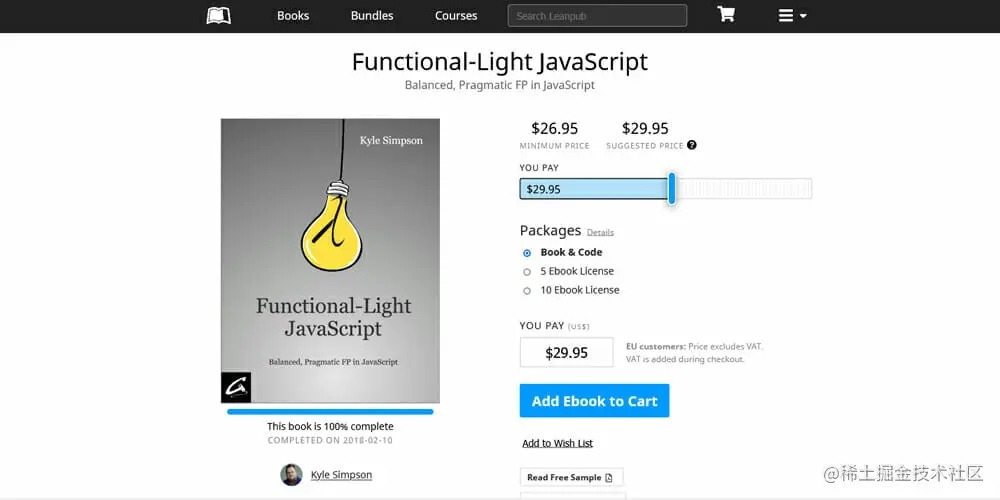Image resolution: width=1000 pixels, height=500 pixels.
Task: Click the book completion progress bar
Action: [330, 412]
